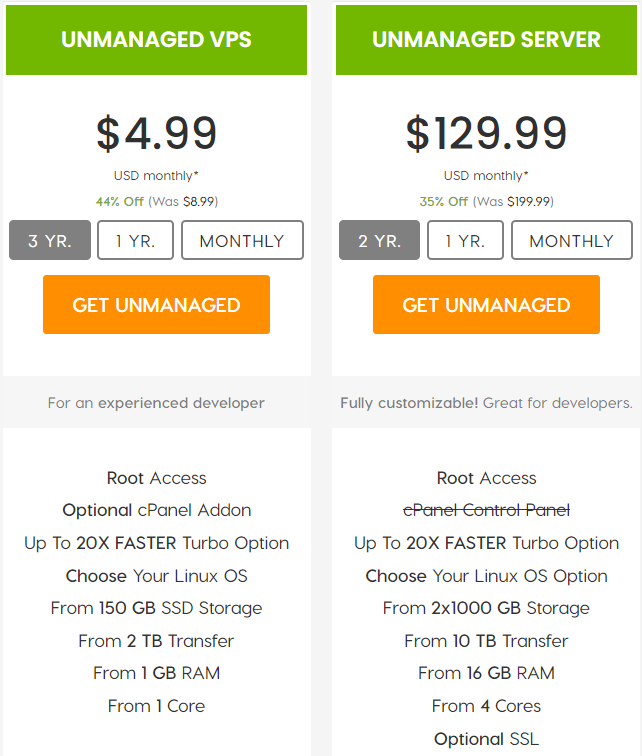Click the 35% Off discount label
642x756 pixels.
443,202
